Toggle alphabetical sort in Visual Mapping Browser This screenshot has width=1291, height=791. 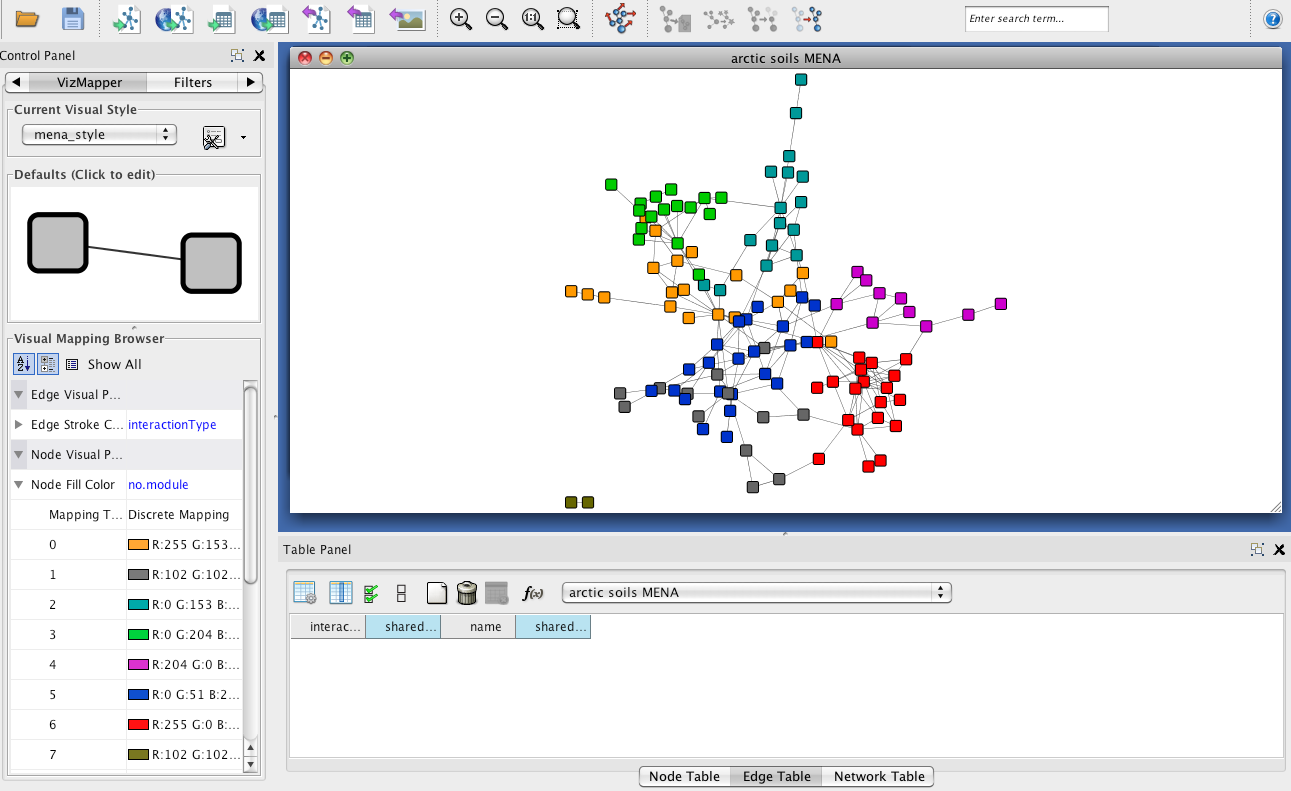click(23, 364)
